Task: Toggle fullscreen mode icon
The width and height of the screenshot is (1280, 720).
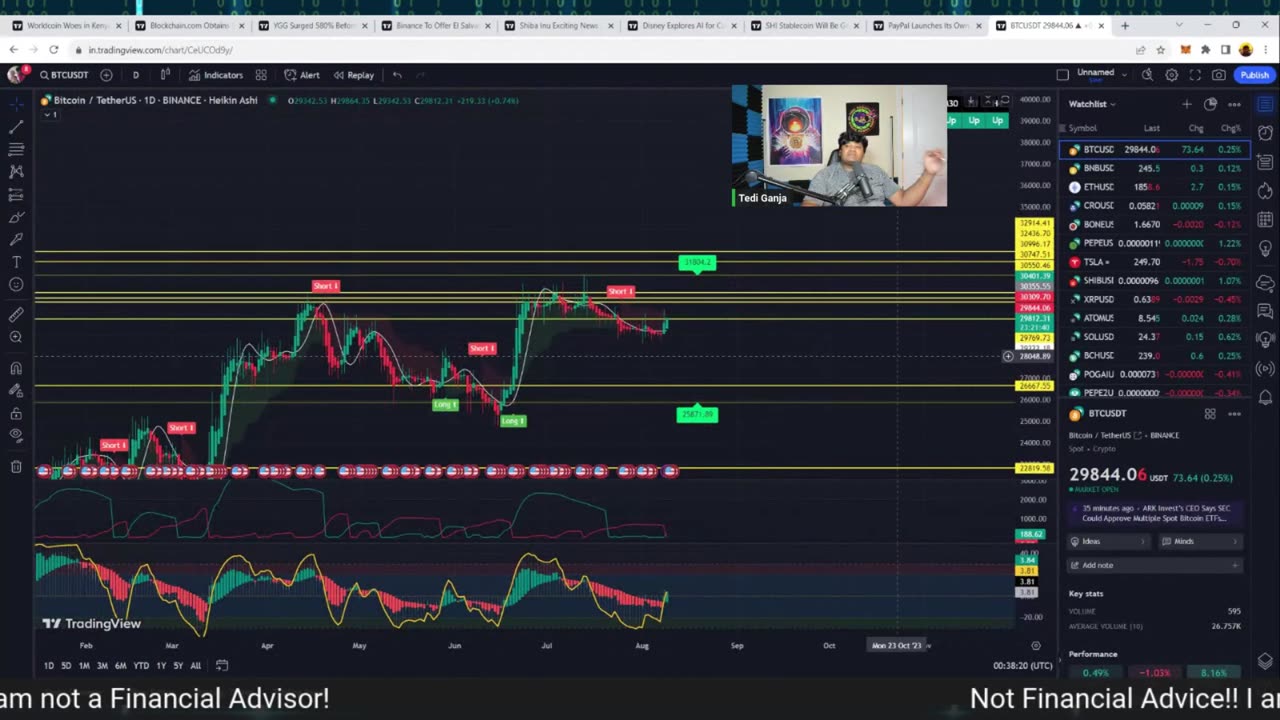Action: (x=1195, y=75)
